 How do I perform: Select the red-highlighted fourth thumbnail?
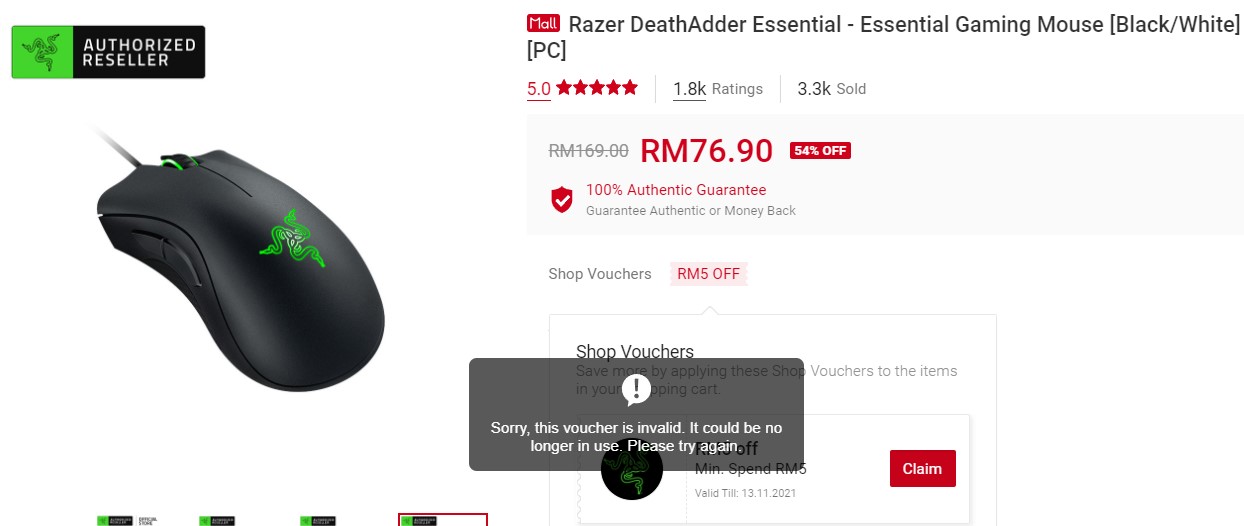coord(443,520)
